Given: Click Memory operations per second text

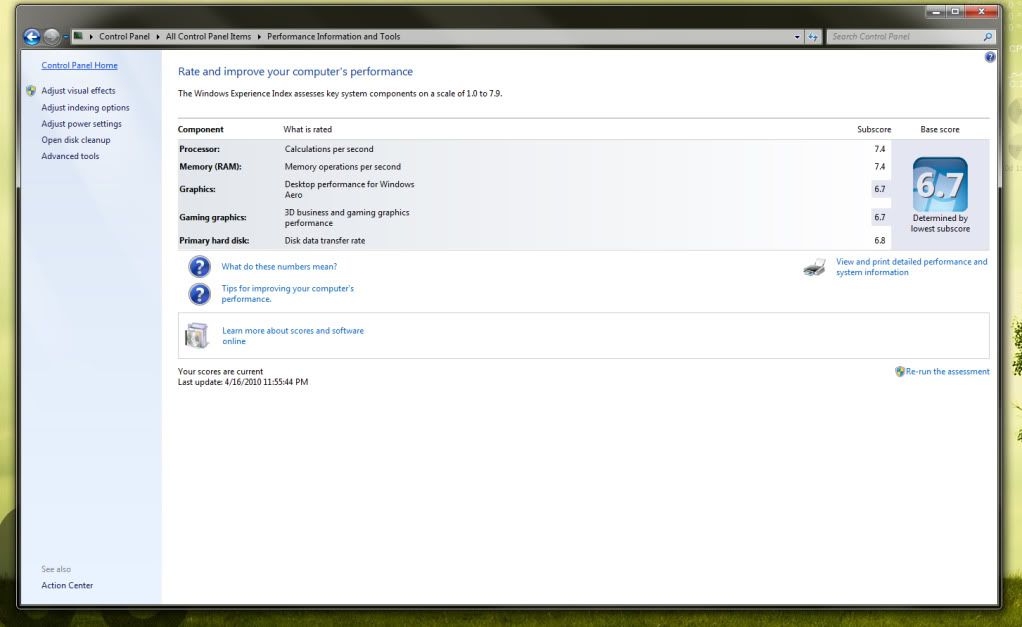Looking at the screenshot, I should [x=343, y=167].
